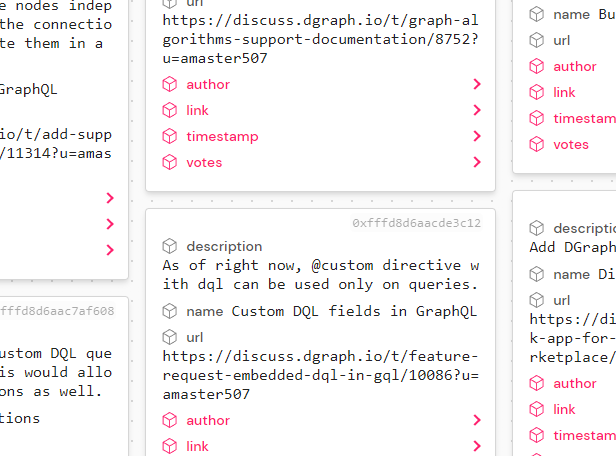The image size is (616, 456).
Task: Click cube icon beside 'name Bu' in top-right card
Action: [537, 14]
